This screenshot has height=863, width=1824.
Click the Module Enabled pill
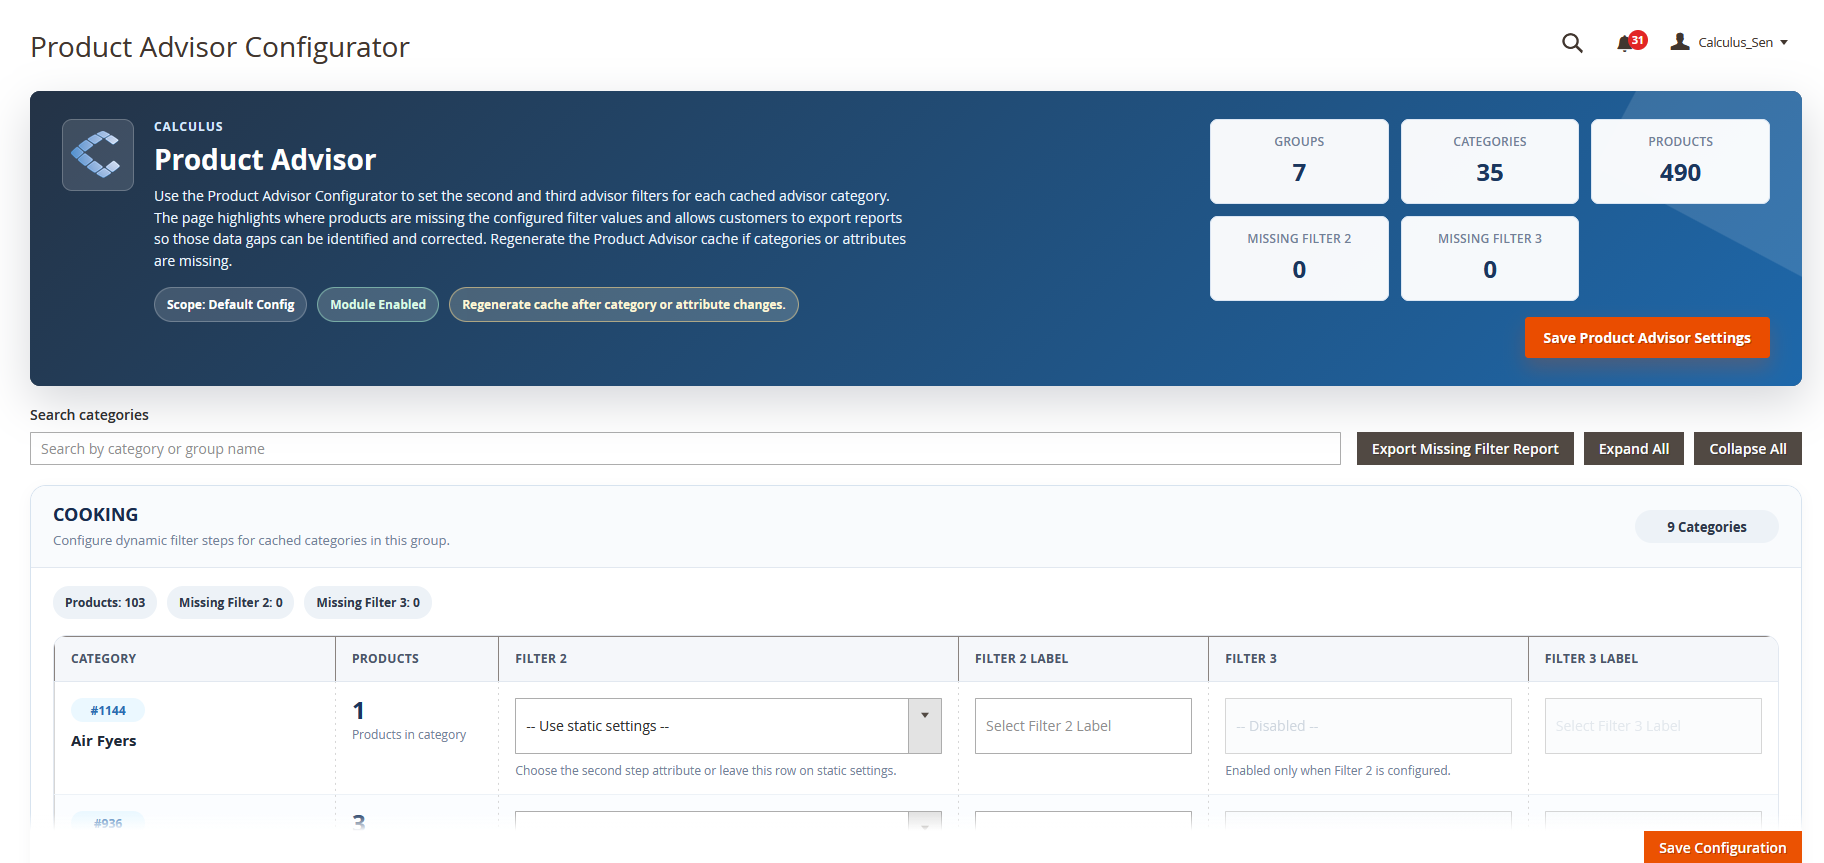378,305
